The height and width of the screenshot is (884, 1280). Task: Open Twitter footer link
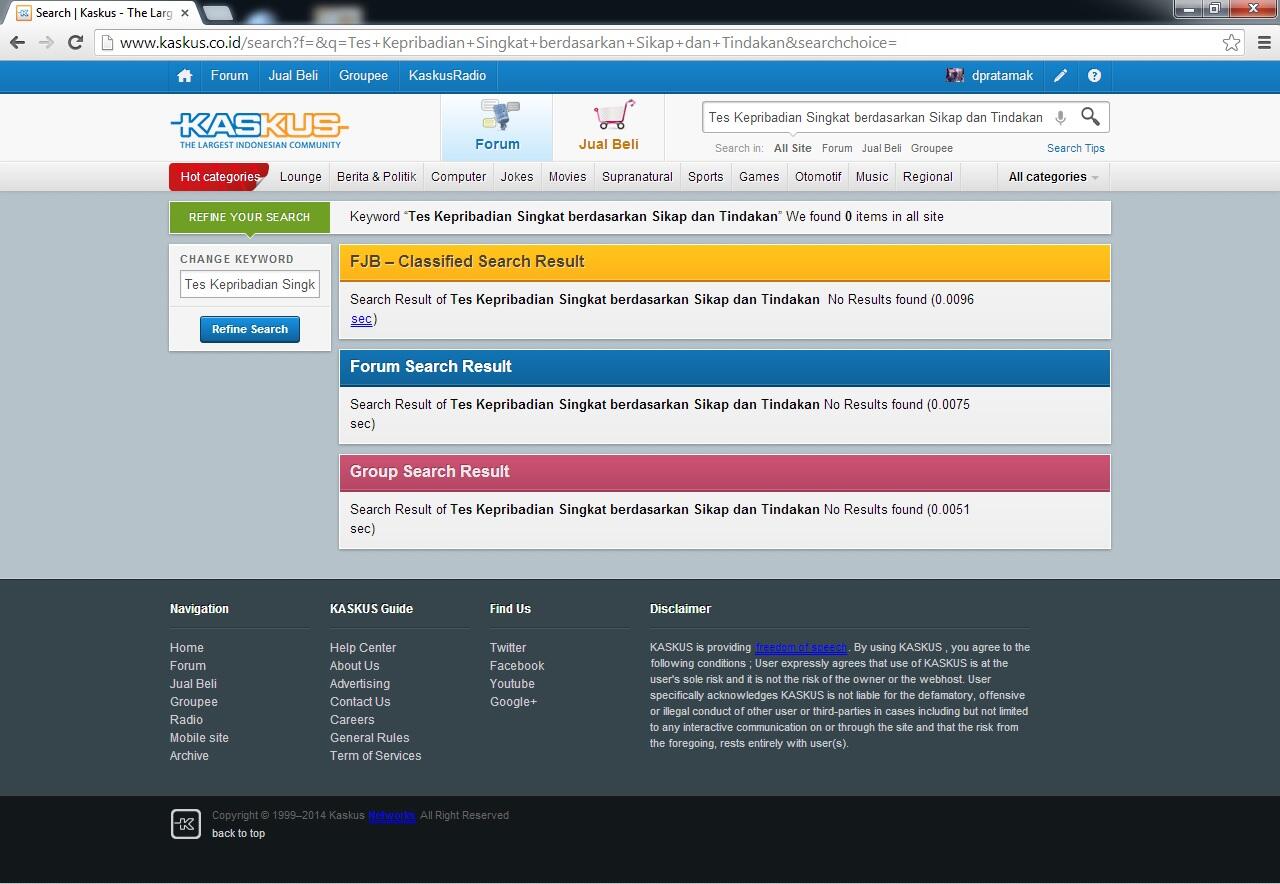pos(508,648)
